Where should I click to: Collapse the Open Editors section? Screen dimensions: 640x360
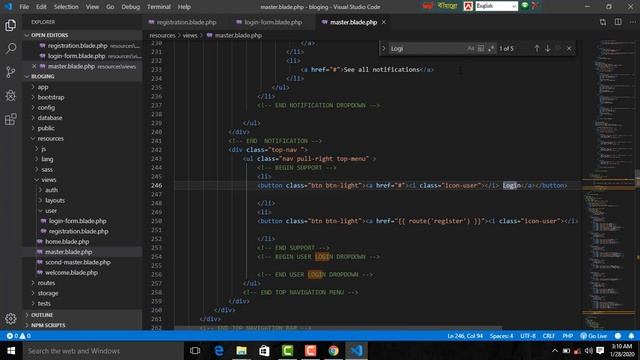coord(82,35)
